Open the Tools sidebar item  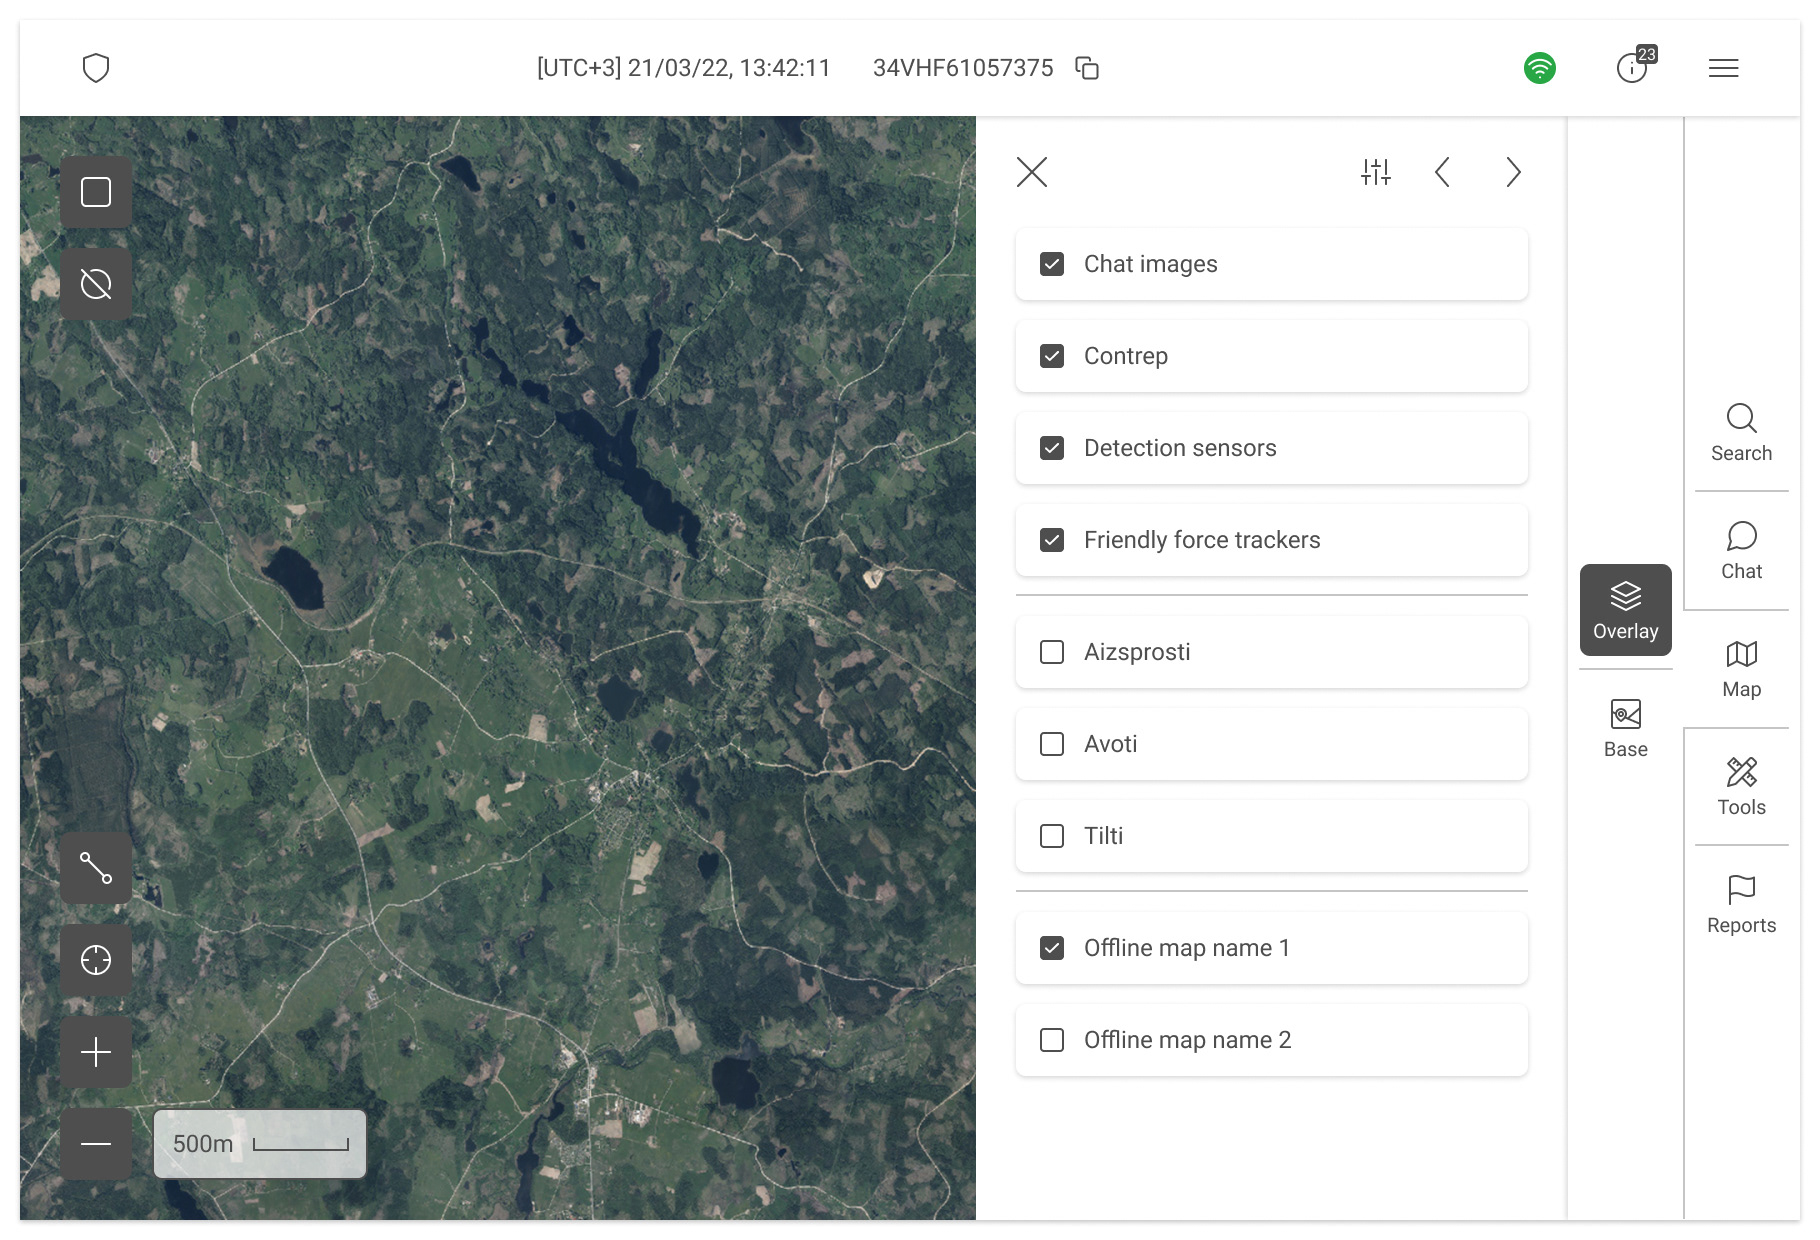(1741, 787)
